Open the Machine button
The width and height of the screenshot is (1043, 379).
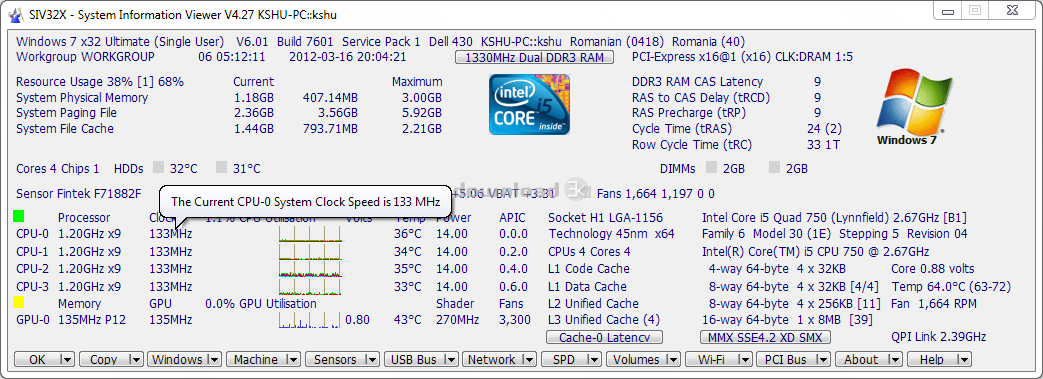[263, 360]
